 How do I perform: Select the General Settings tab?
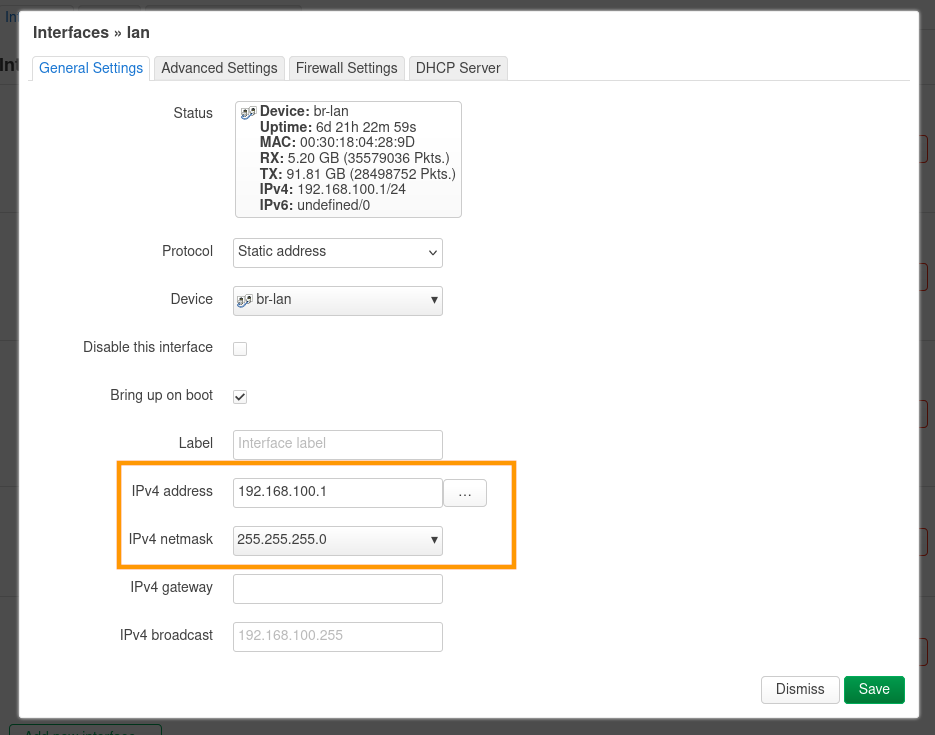[91, 68]
